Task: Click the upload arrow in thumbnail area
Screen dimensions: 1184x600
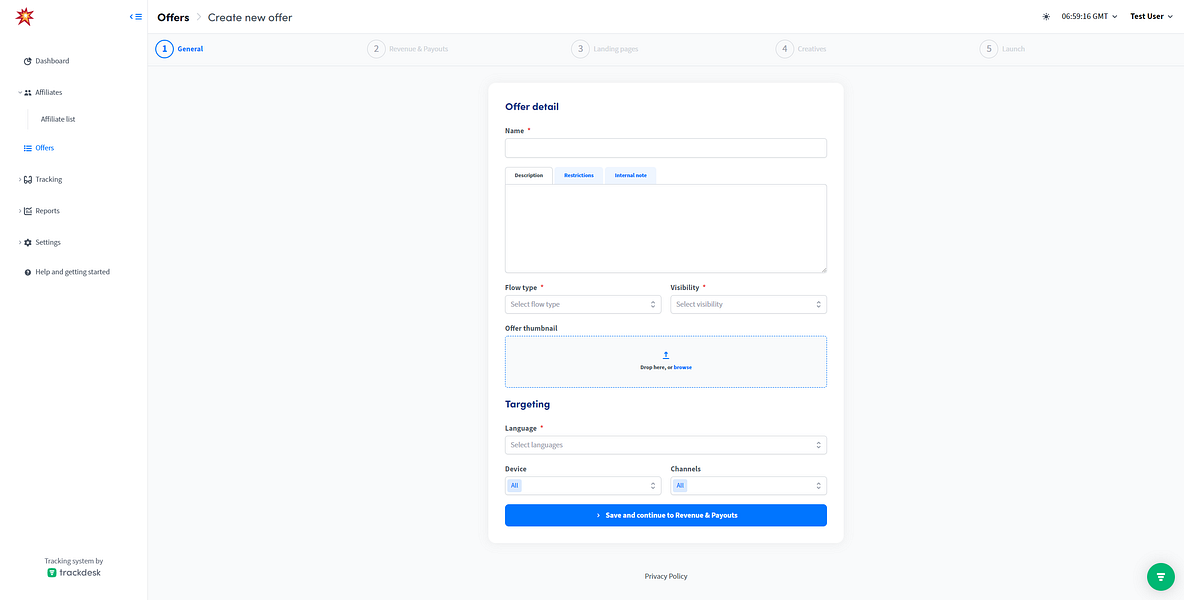Action: [x=666, y=355]
